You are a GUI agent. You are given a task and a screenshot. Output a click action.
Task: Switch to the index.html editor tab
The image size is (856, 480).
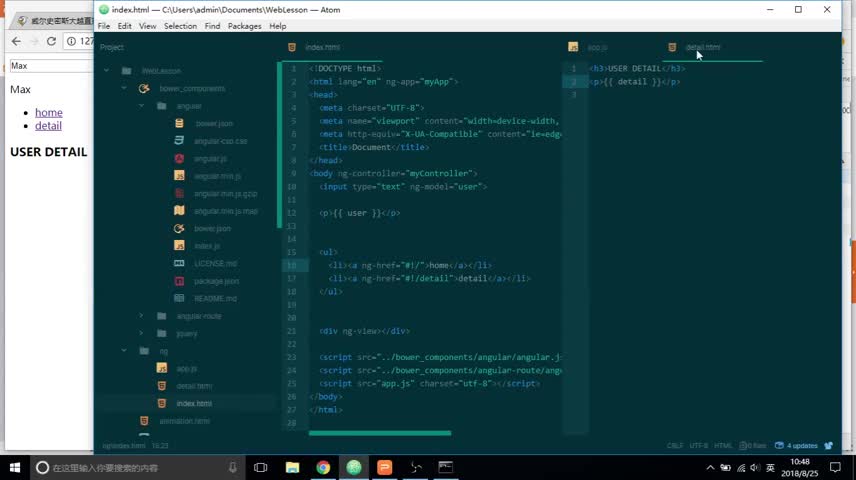click(322, 48)
